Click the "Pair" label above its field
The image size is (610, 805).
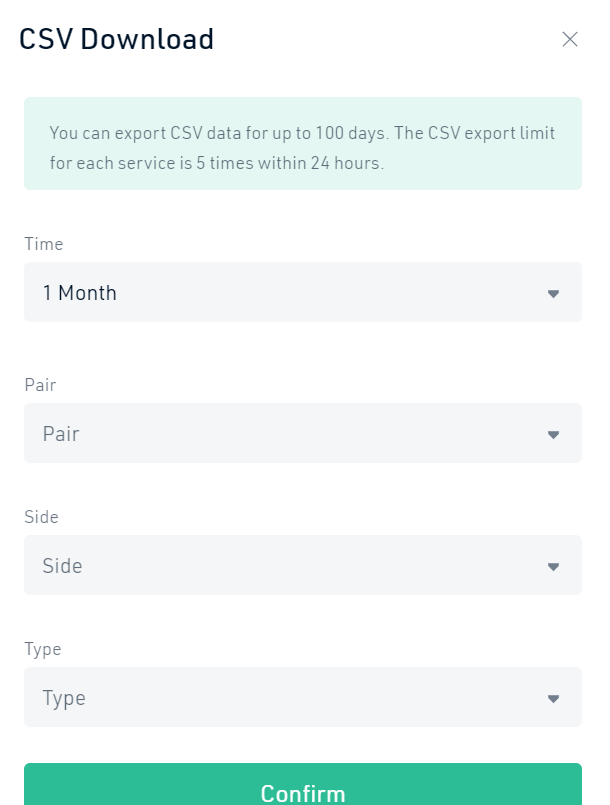pyautogui.click(x=41, y=385)
